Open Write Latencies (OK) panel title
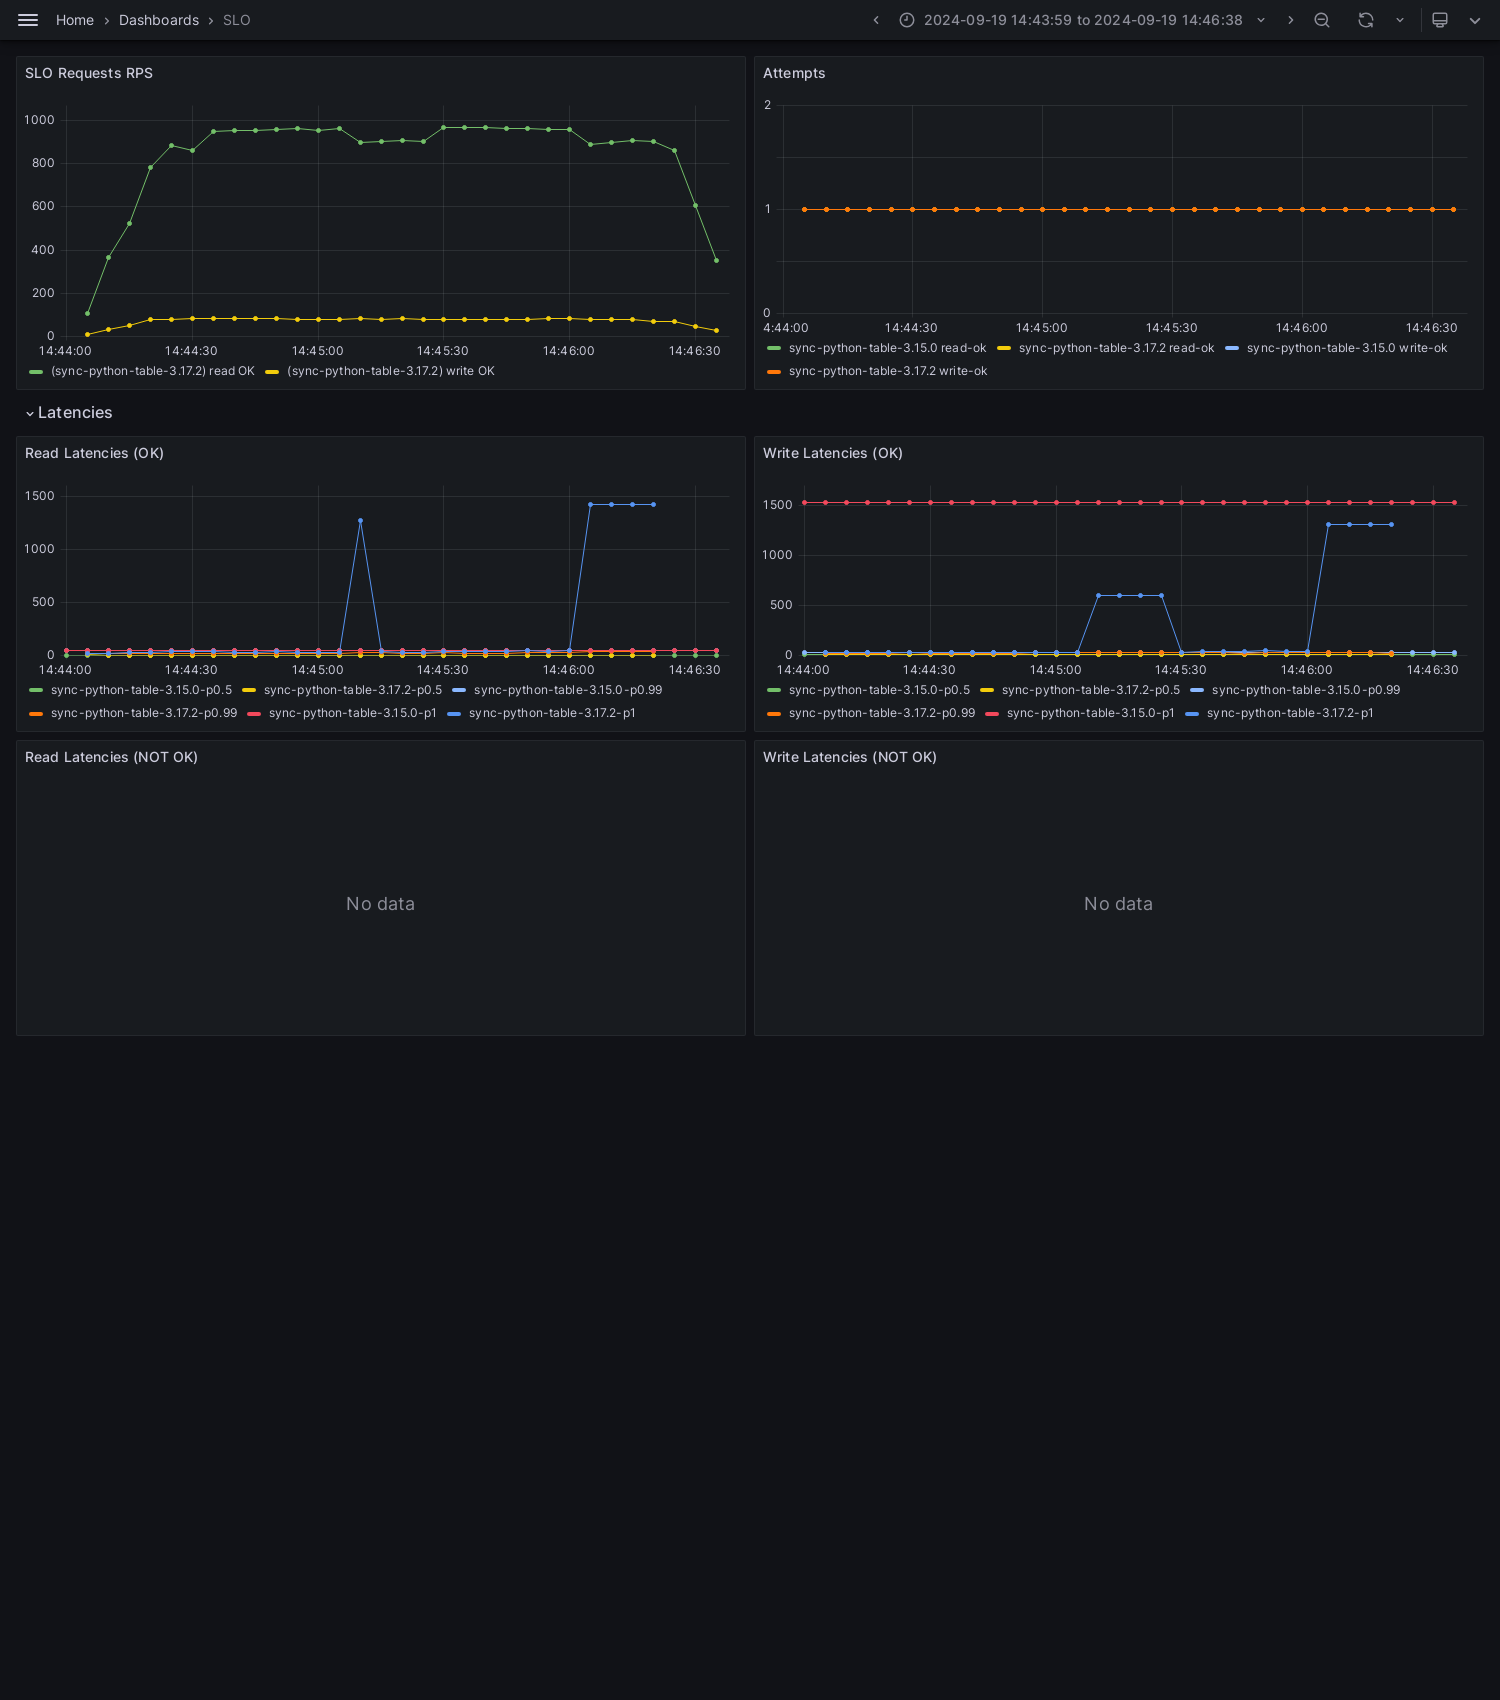 pos(833,453)
